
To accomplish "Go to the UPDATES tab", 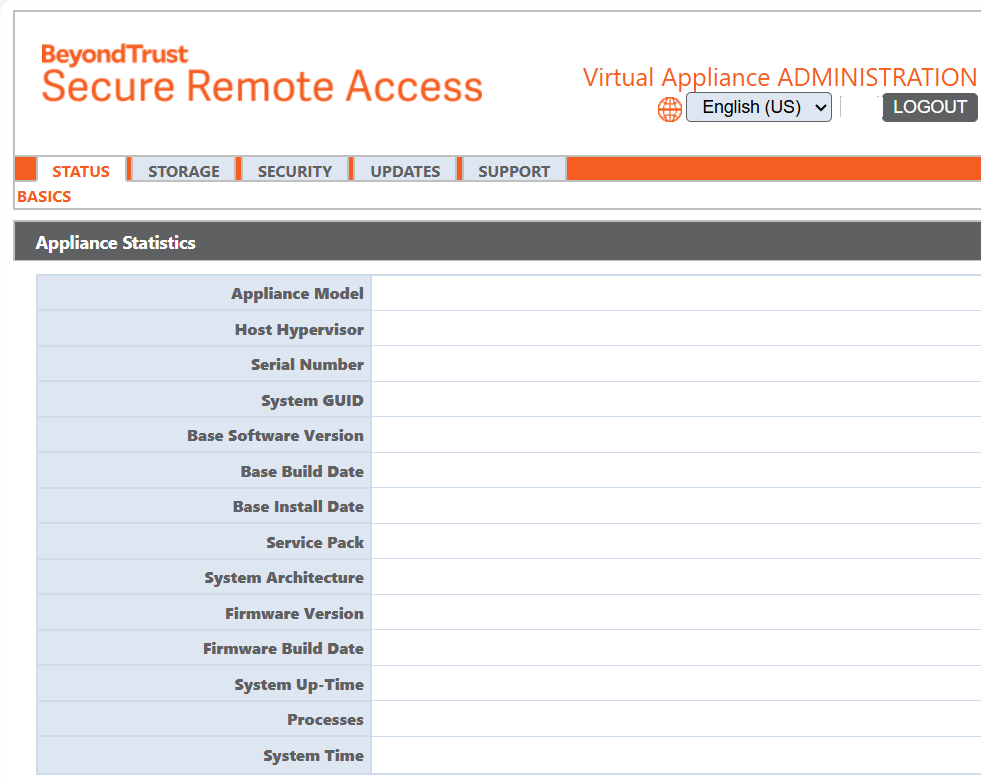I will (405, 171).
